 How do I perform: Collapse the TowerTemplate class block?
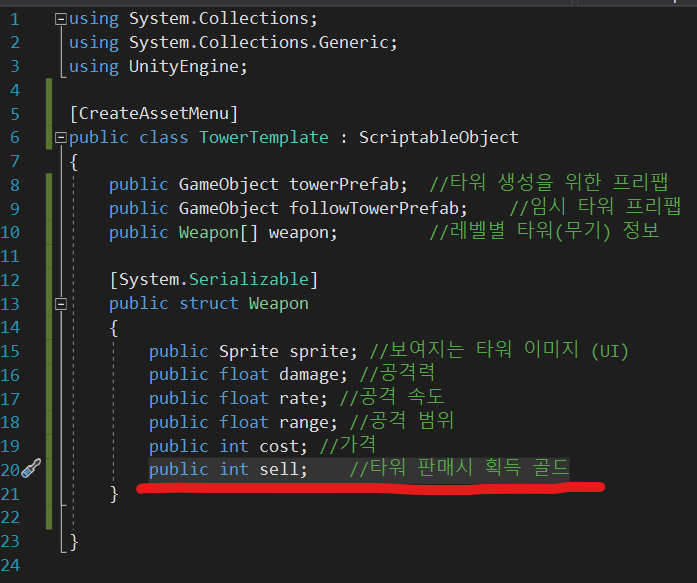pyautogui.click(x=62, y=137)
